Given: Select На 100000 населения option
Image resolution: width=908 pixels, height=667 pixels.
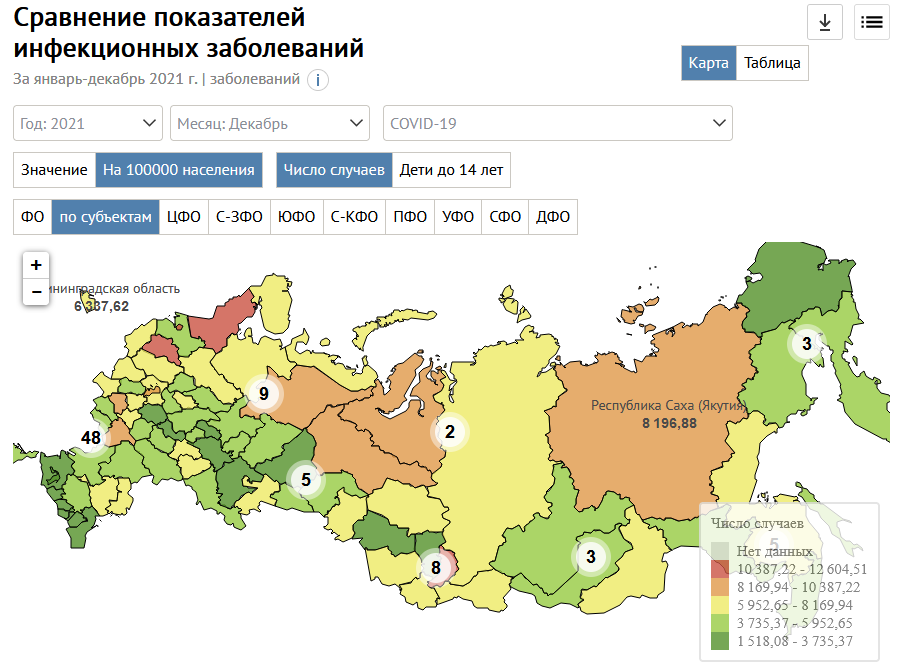Looking at the screenshot, I should 179,170.
